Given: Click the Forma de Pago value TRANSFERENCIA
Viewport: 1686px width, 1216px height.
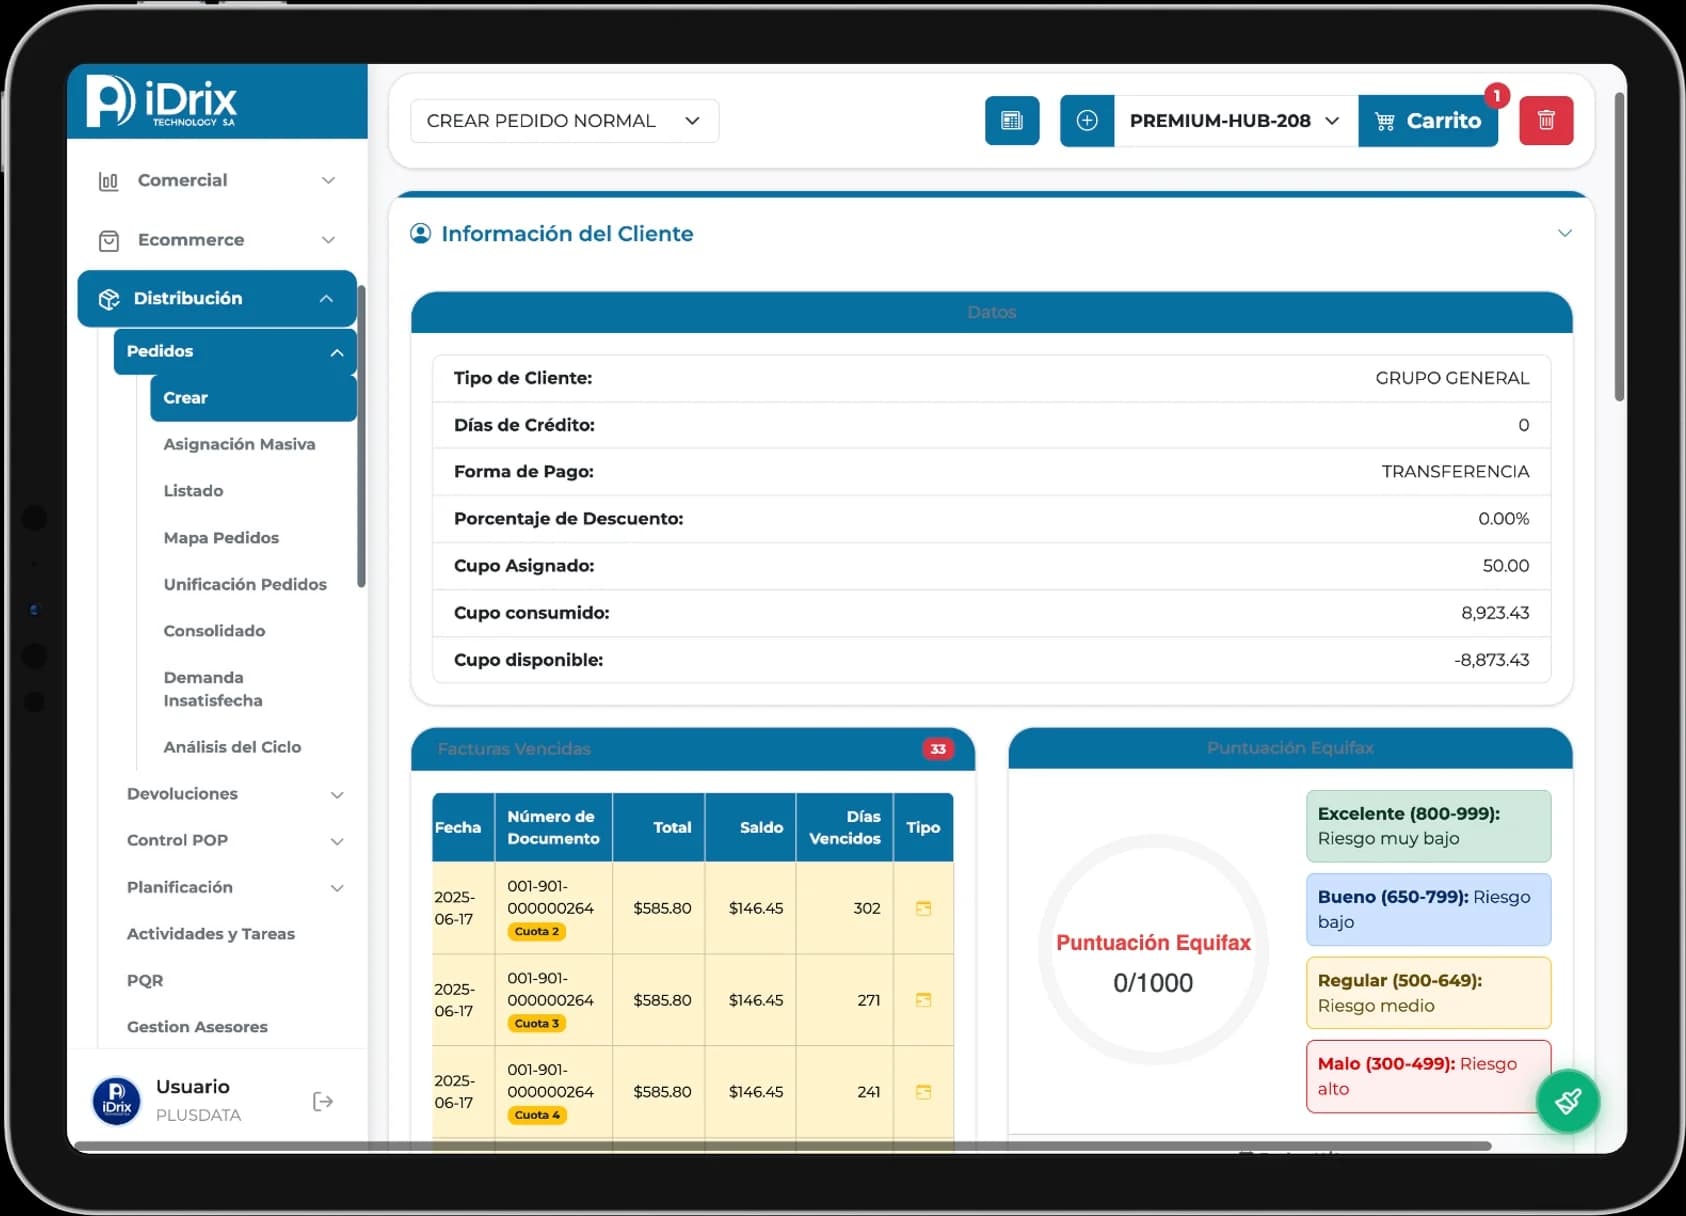Looking at the screenshot, I should click(x=1455, y=471).
